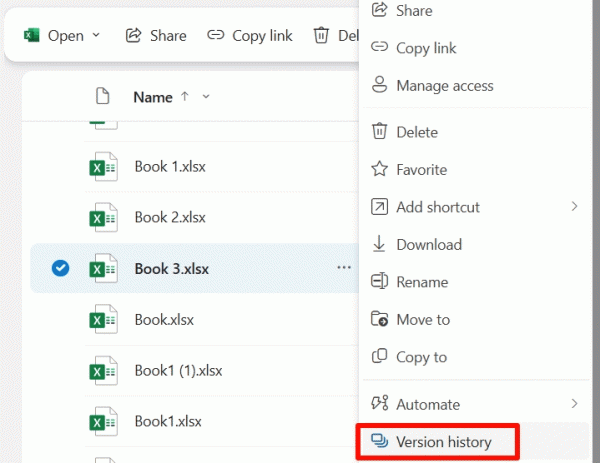The height and width of the screenshot is (463, 600).
Task: Click the Excel icon next to Book 2.xlsx
Action: click(x=99, y=217)
